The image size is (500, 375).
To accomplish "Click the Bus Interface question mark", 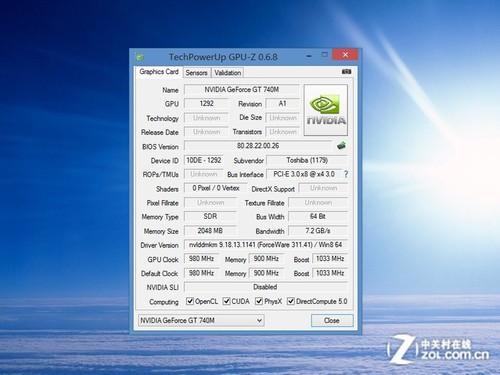I will [x=346, y=174].
